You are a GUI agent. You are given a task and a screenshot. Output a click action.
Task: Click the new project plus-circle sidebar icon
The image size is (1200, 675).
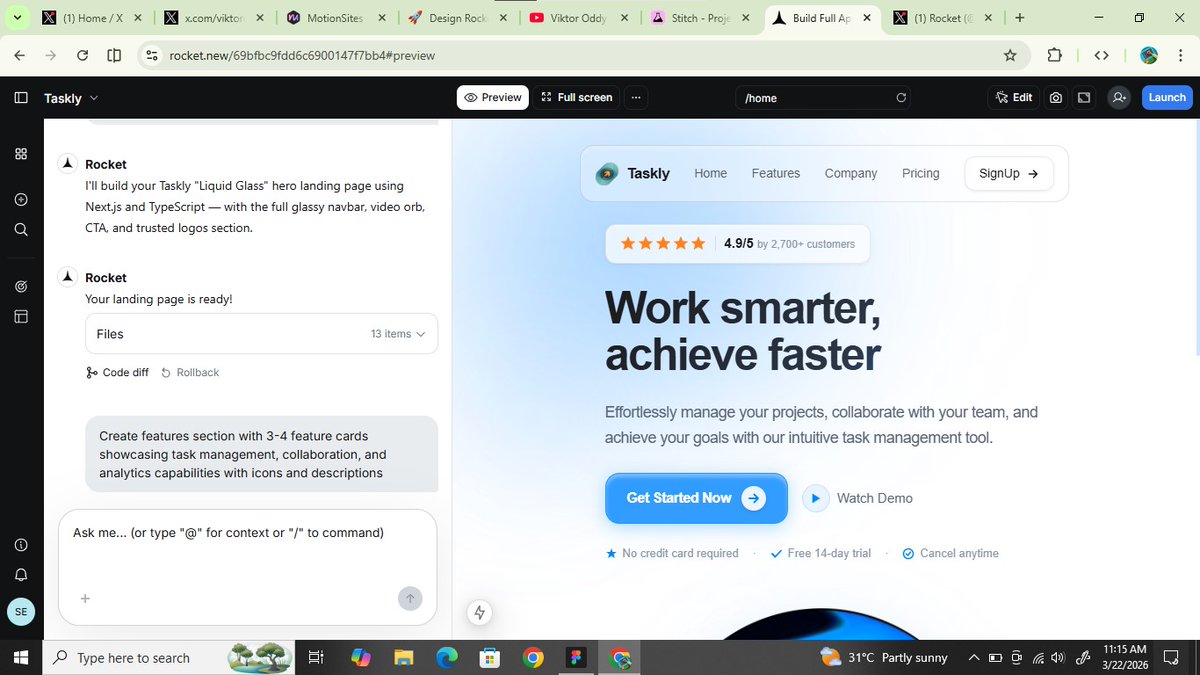(21, 200)
